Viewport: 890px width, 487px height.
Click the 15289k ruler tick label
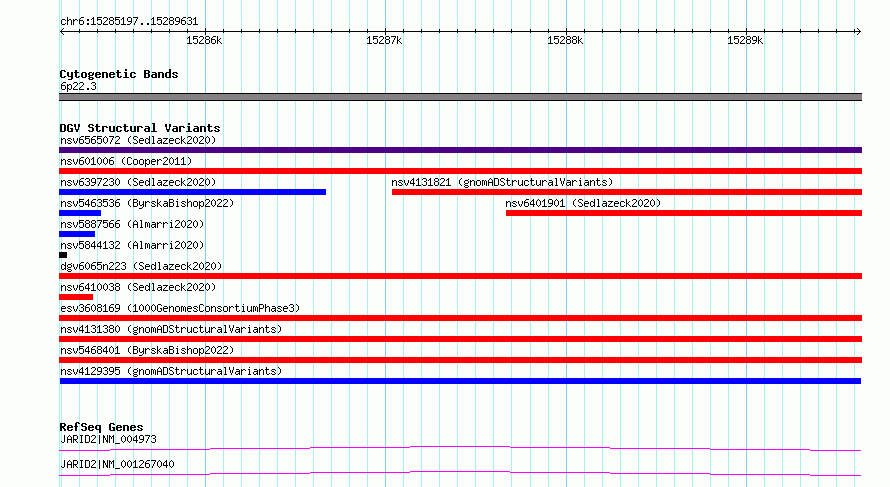[x=745, y=40]
